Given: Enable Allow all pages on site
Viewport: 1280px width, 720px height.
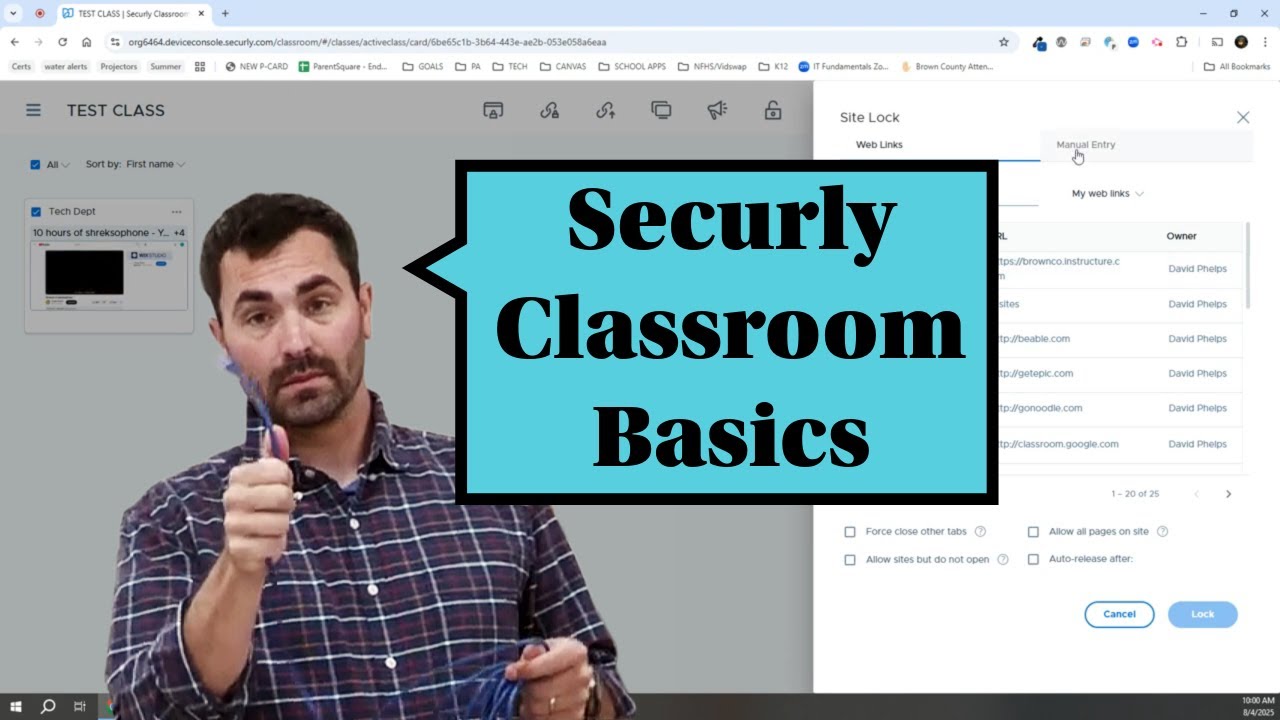Looking at the screenshot, I should pyautogui.click(x=1033, y=532).
